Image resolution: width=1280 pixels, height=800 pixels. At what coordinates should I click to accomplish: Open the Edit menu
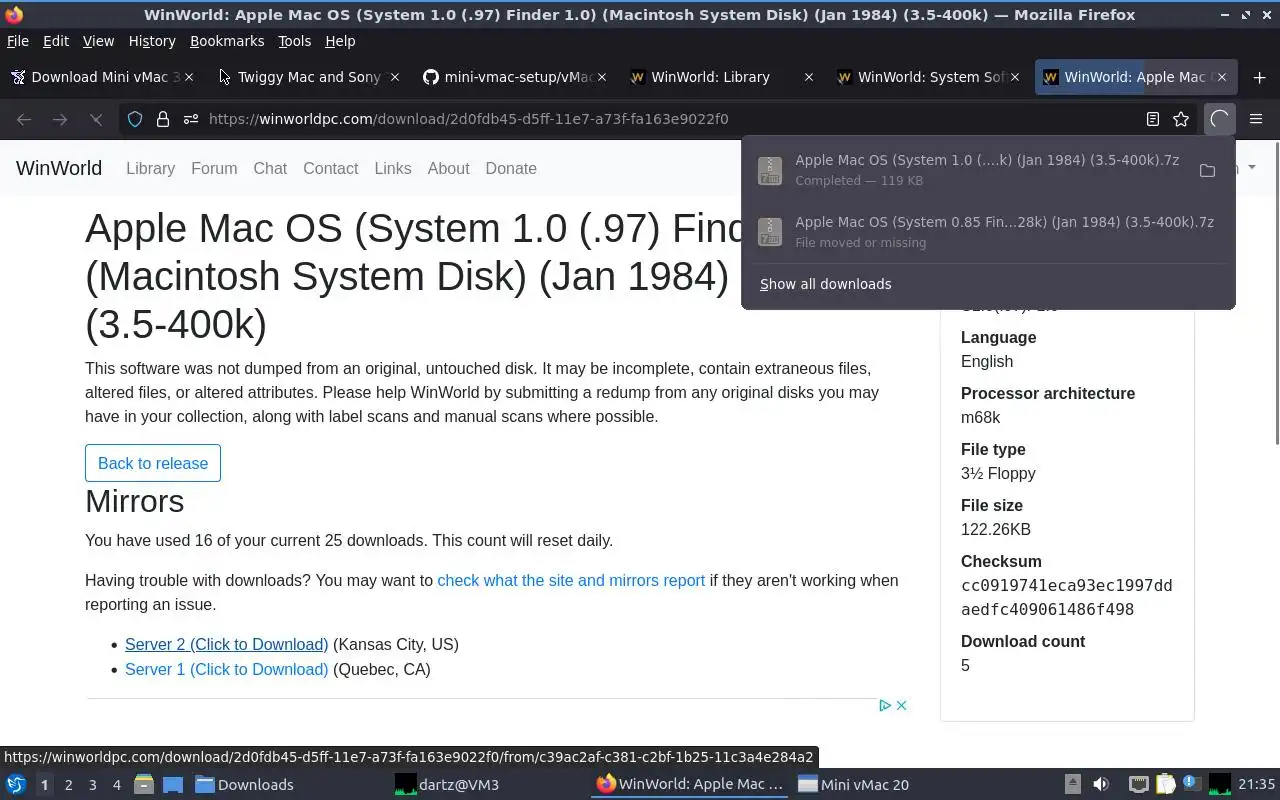[56, 41]
